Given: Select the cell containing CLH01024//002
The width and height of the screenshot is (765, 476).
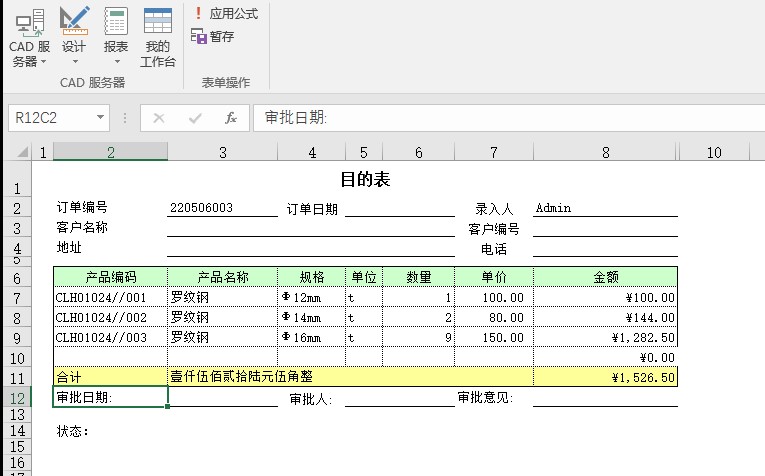Looking at the screenshot, I should tap(110, 317).
